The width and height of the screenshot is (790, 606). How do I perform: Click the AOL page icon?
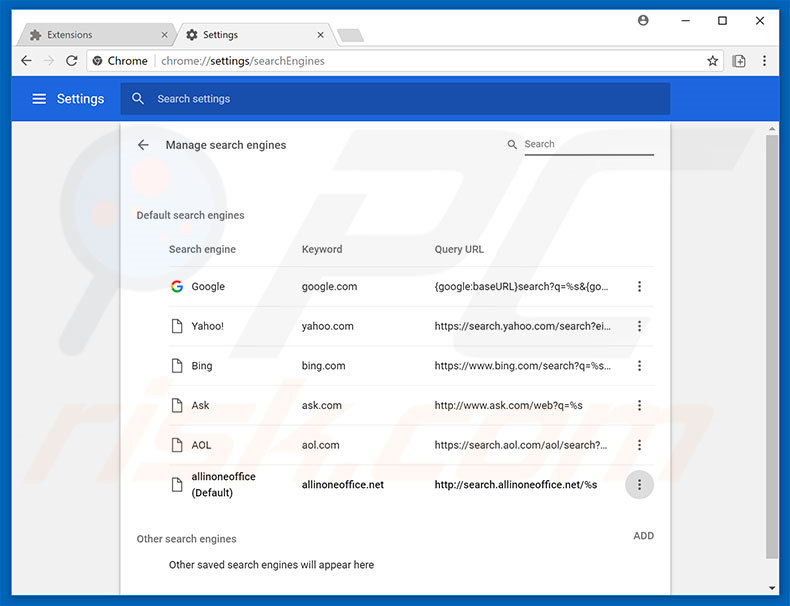(x=177, y=445)
